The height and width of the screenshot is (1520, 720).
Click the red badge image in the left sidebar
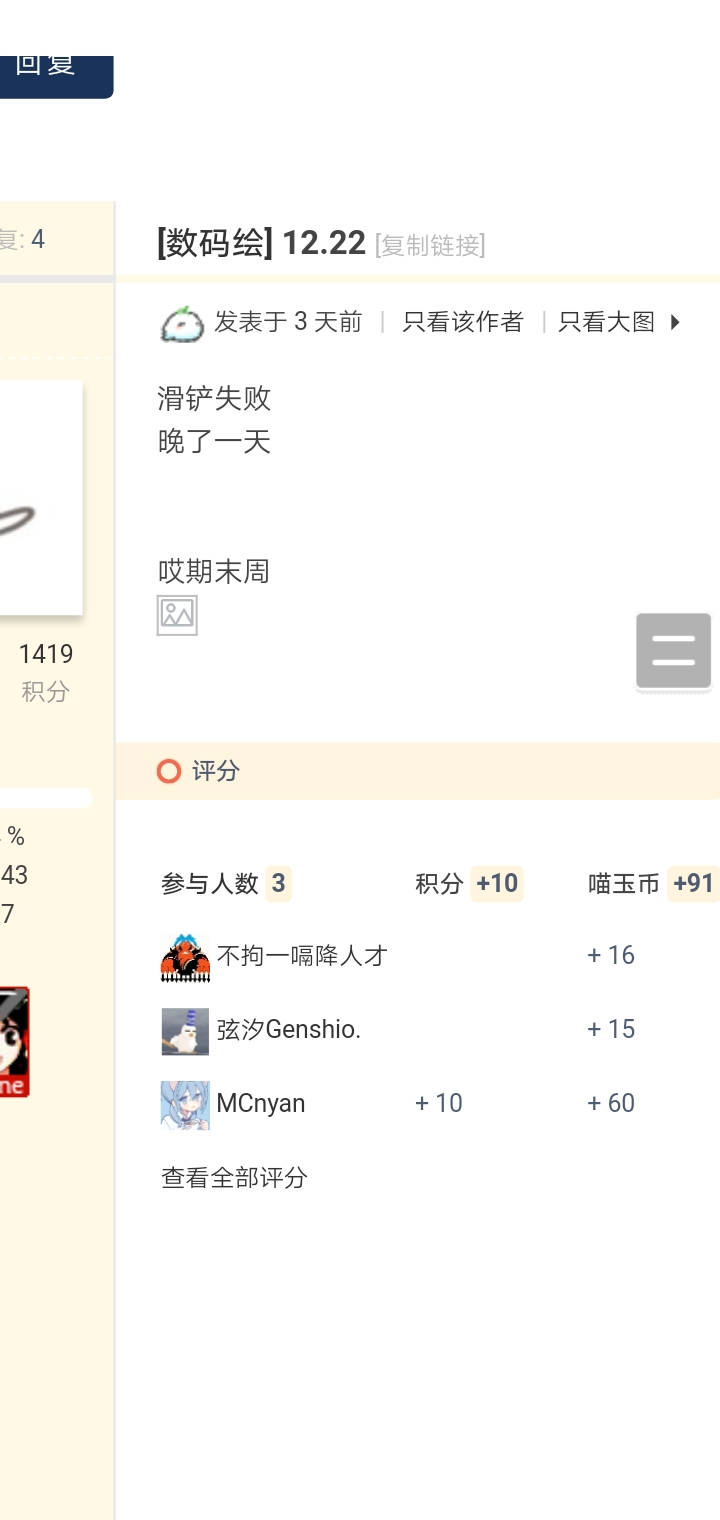point(14,1042)
